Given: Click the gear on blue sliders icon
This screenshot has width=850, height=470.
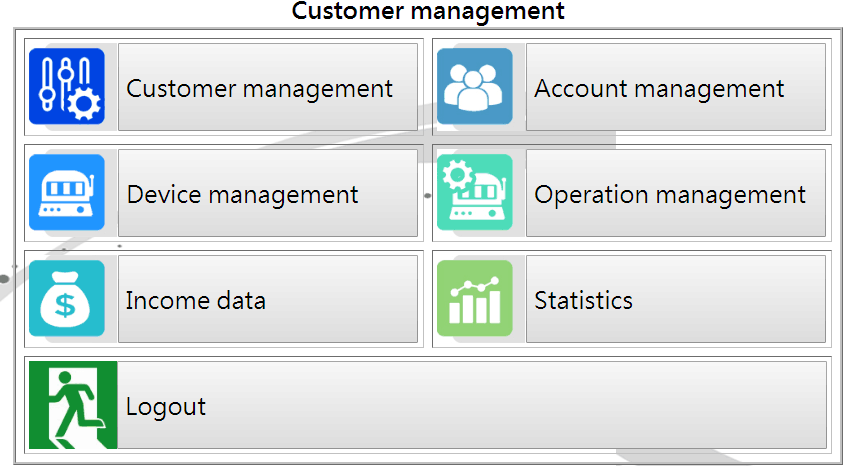Looking at the screenshot, I should 84,104.
